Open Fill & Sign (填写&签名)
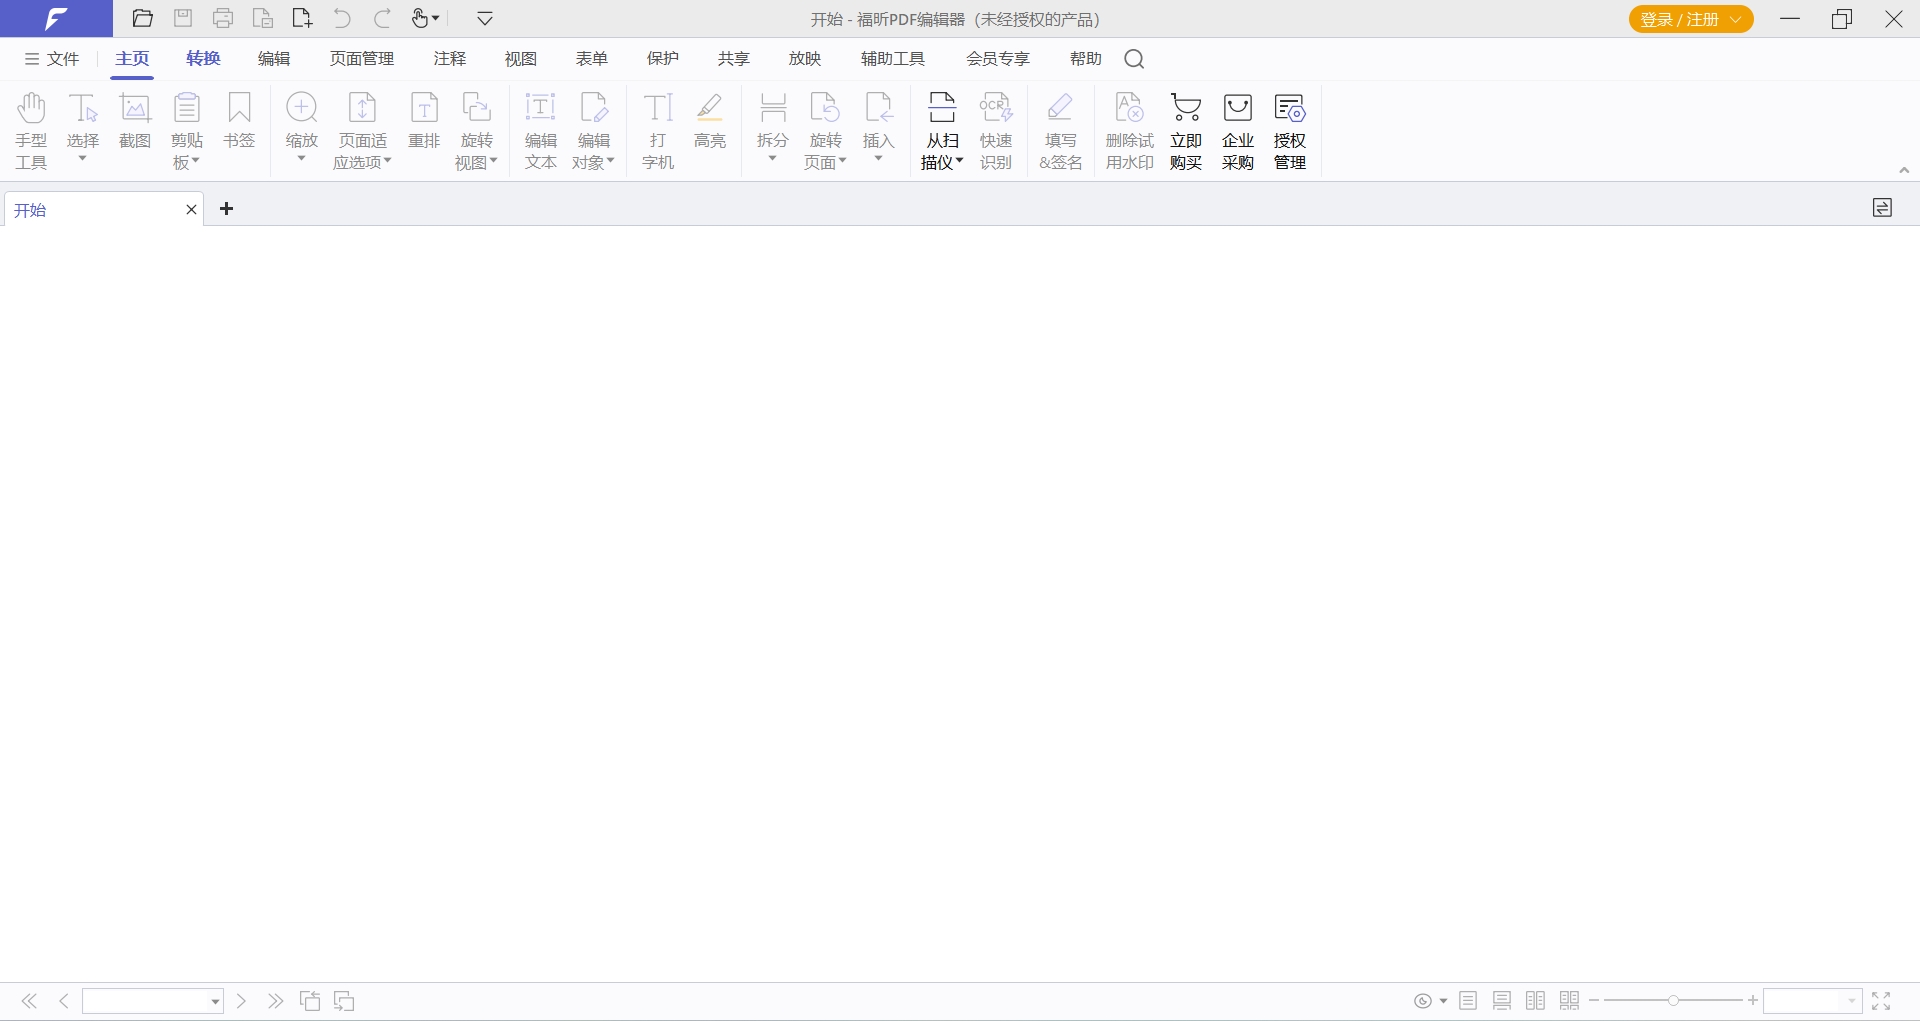The height and width of the screenshot is (1021, 1920). [1061, 131]
